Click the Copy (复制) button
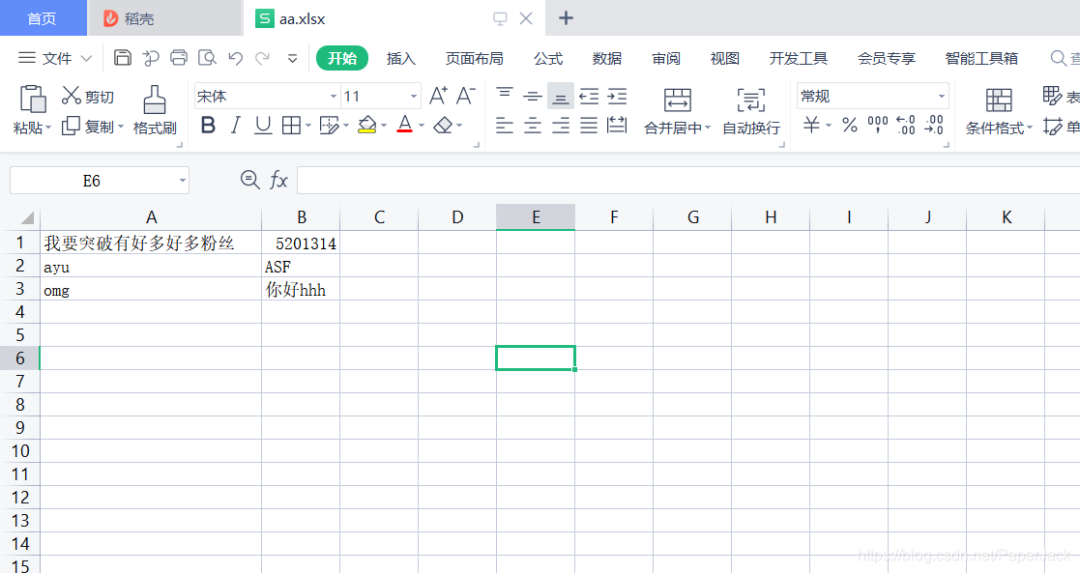 point(90,127)
